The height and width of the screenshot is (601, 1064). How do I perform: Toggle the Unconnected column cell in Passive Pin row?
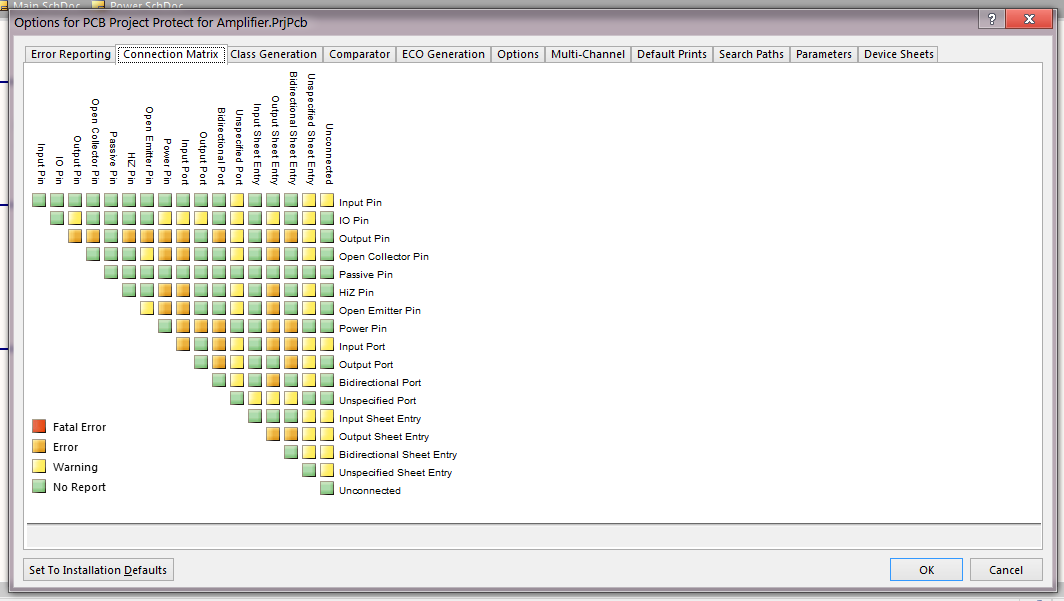pos(327,273)
